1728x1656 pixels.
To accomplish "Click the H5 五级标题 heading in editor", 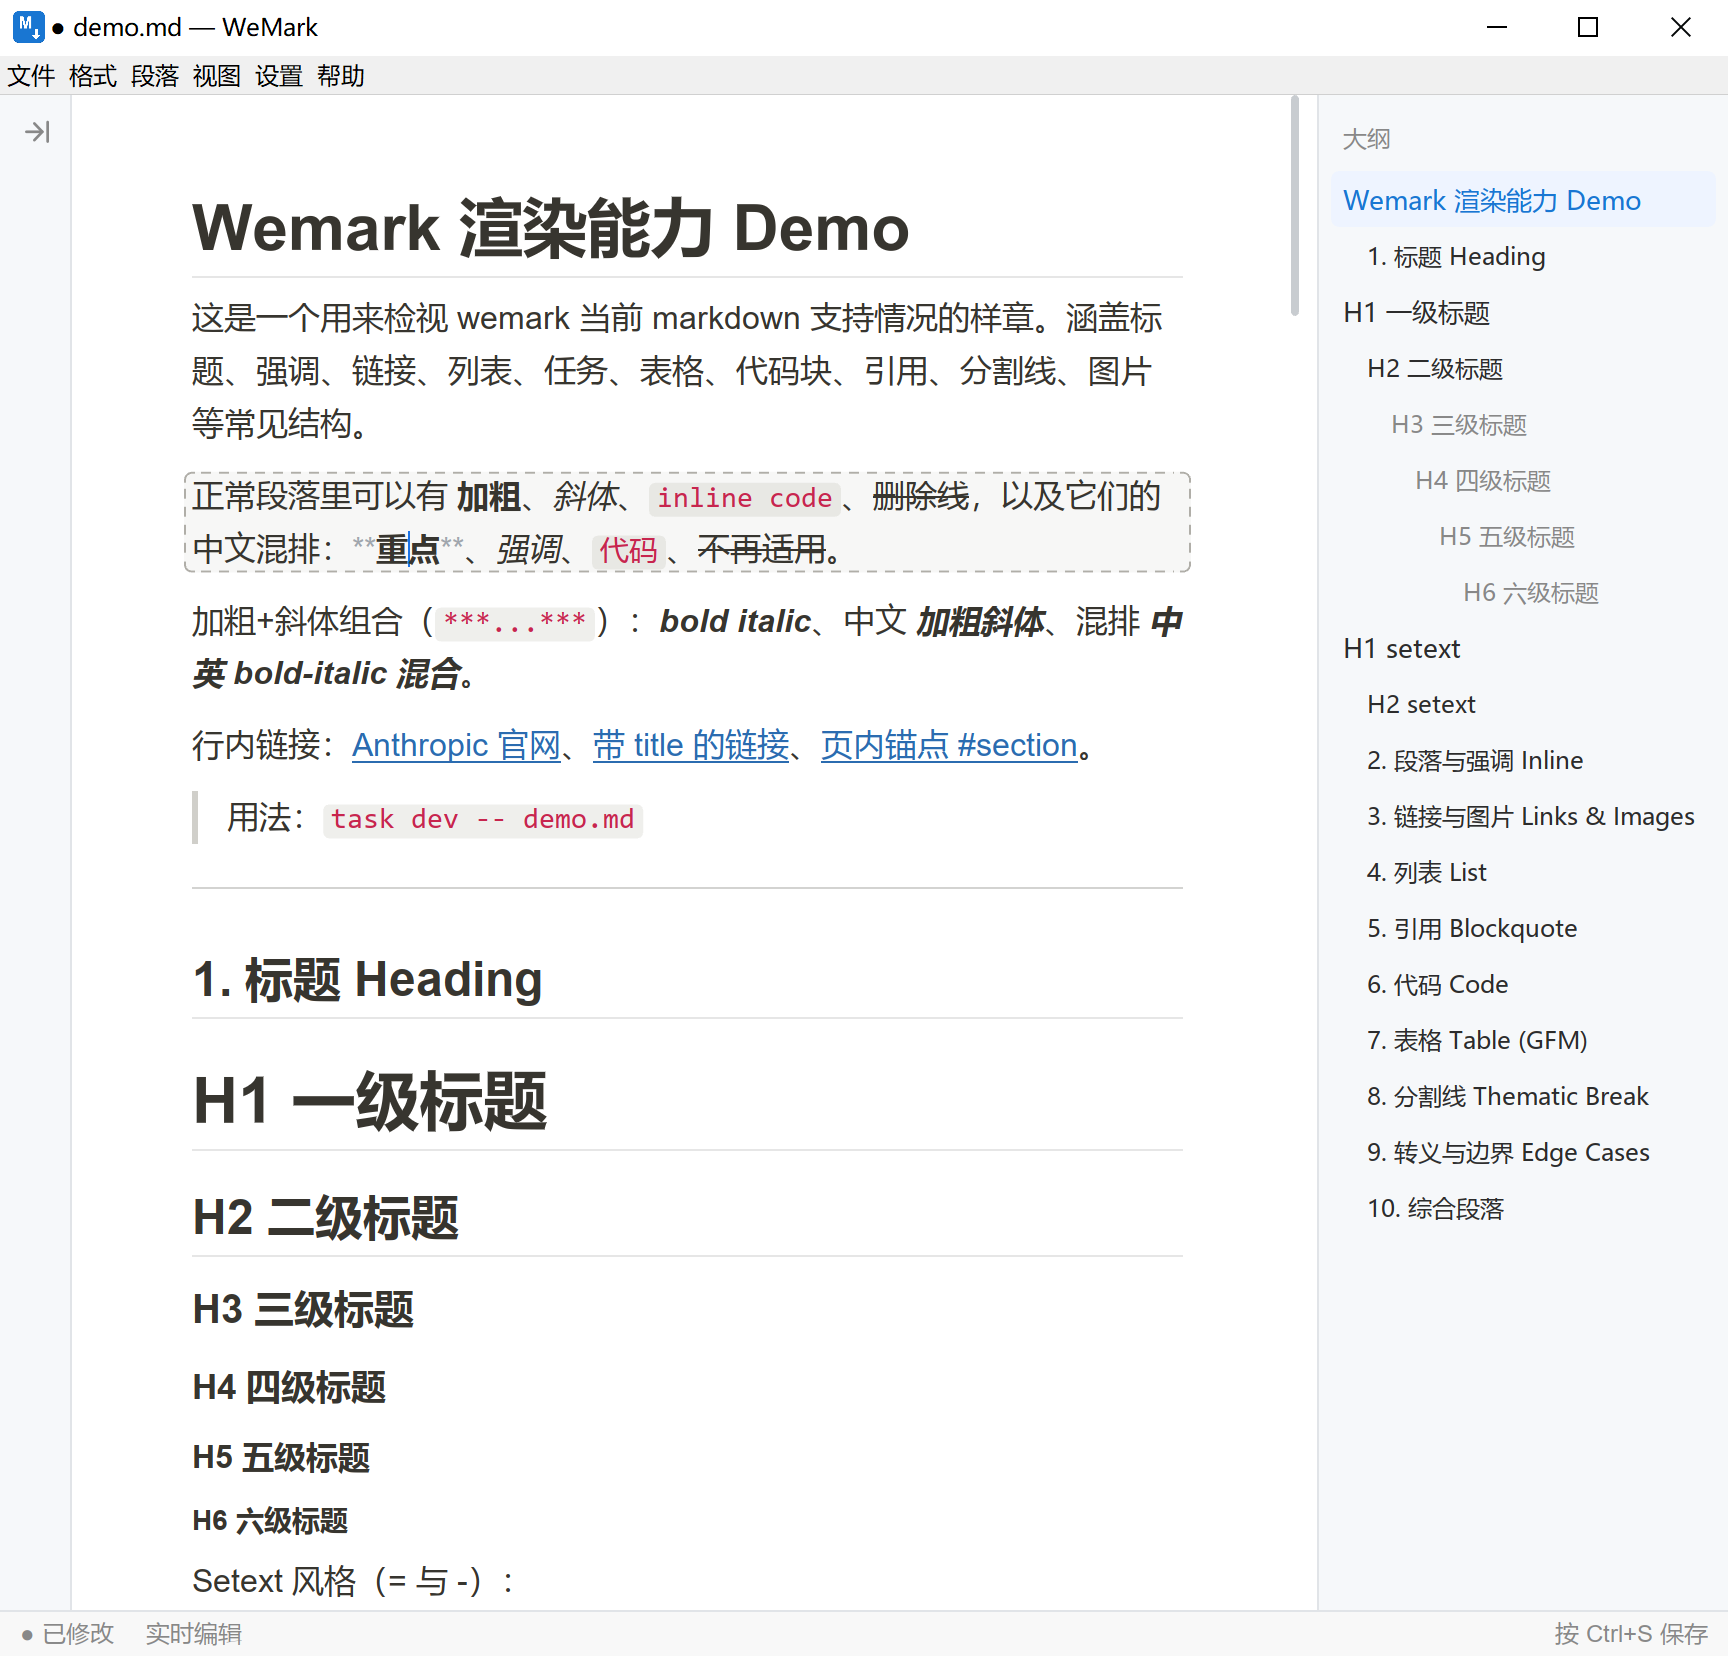I will click(281, 1458).
